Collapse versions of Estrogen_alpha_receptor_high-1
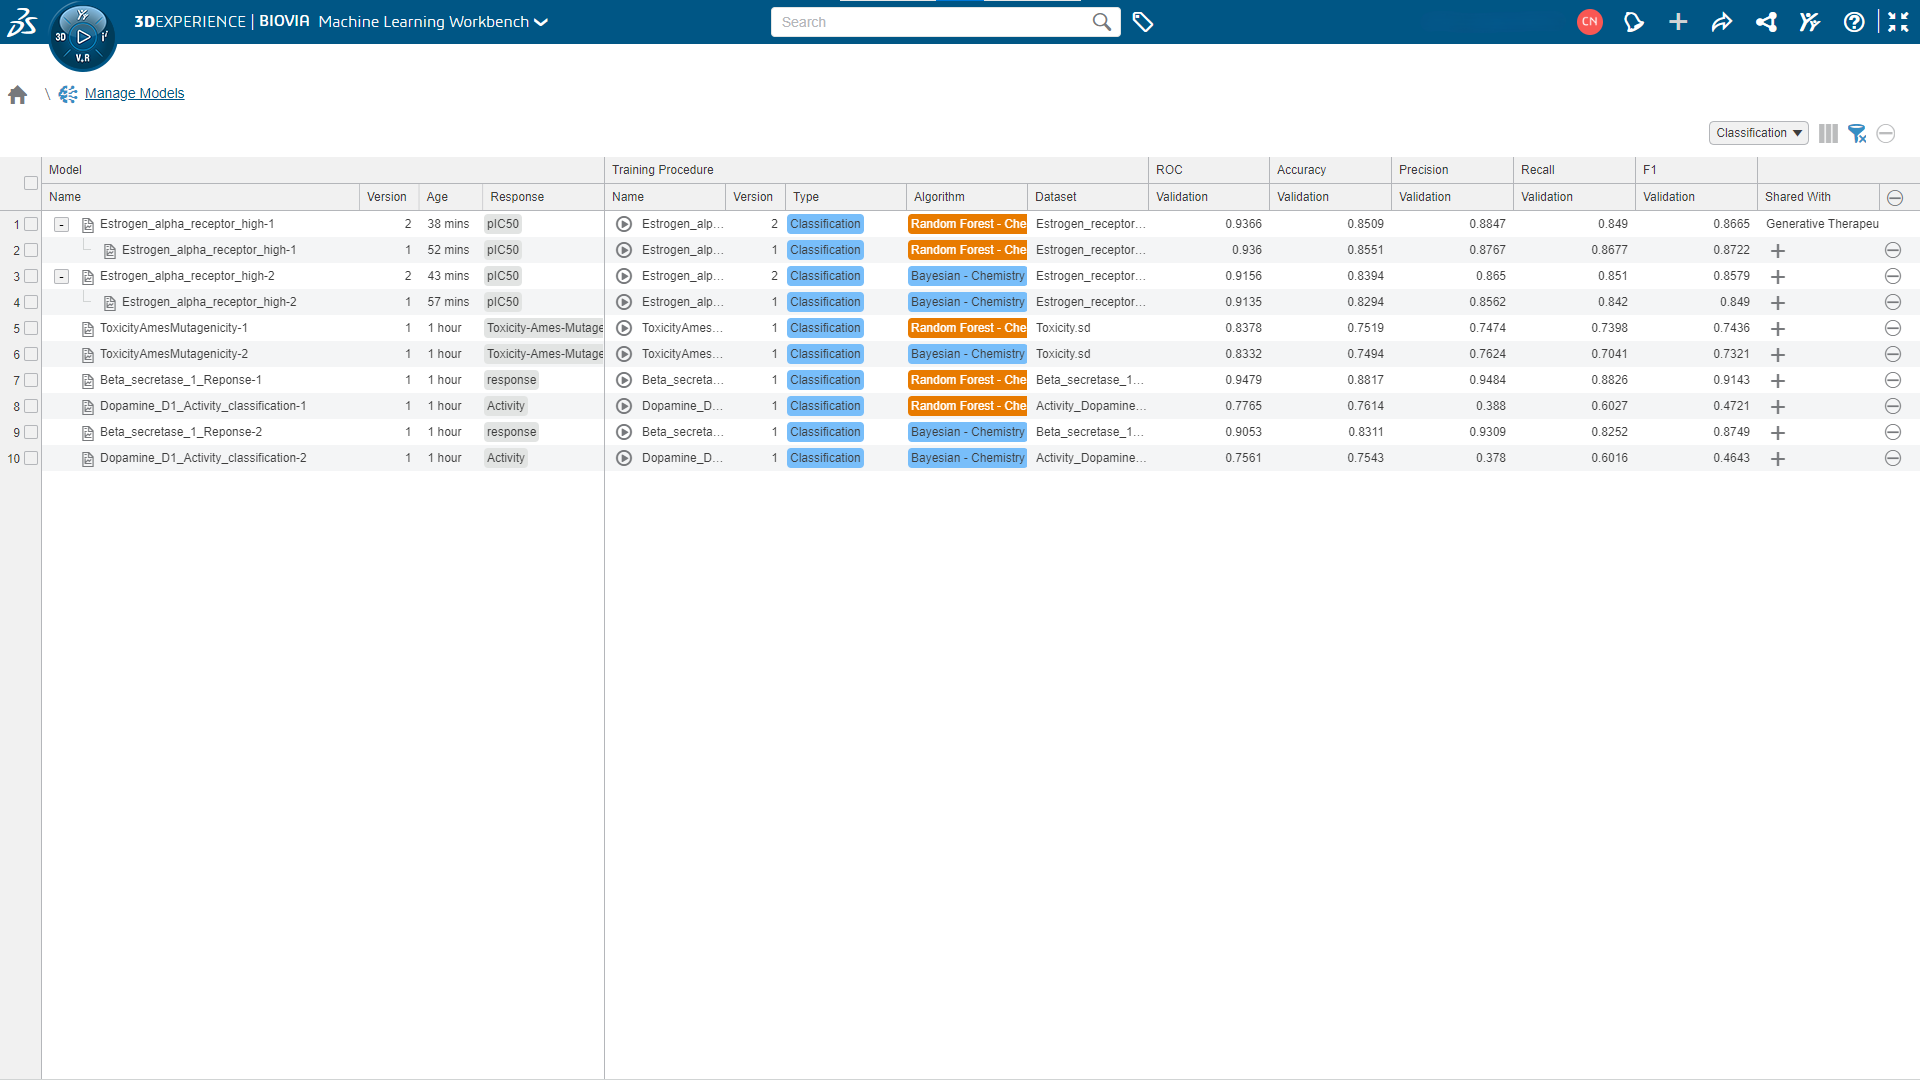 point(61,224)
